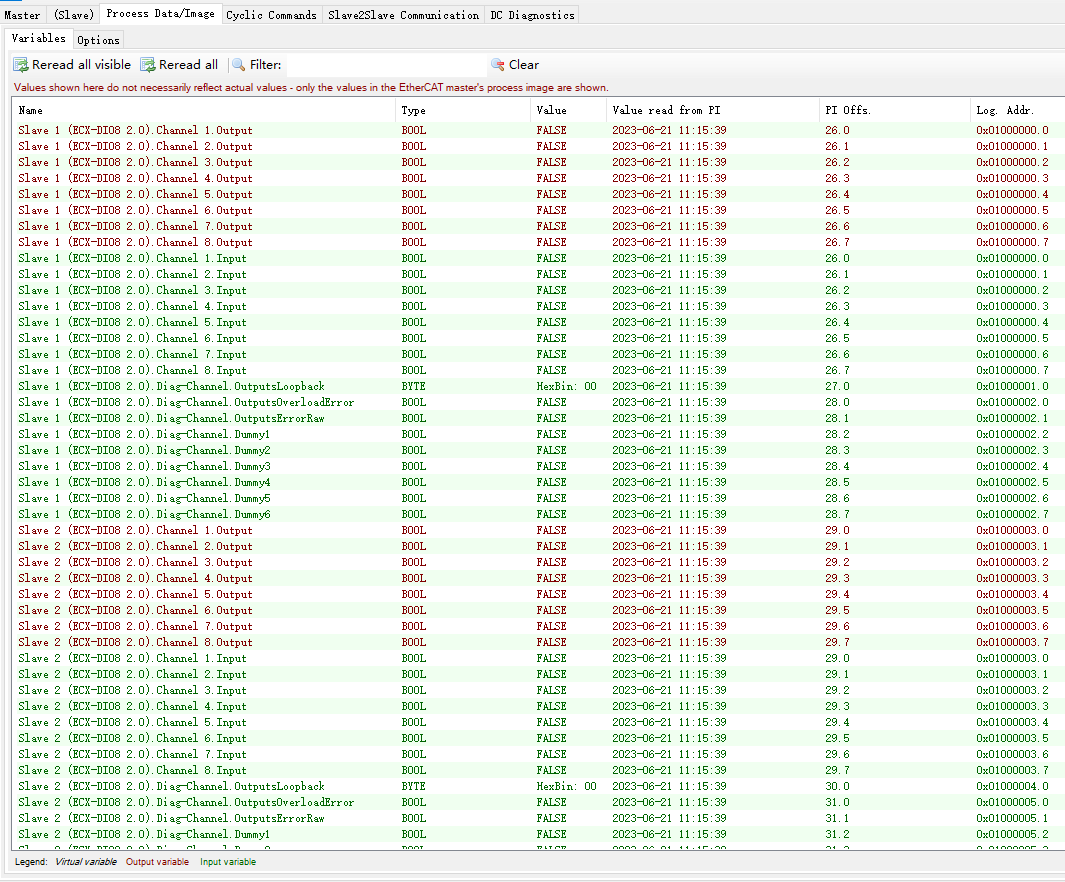This screenshot has height=882, width=1065.
Task: Switch to Slave2Slave Communication tab
Action: pyautogui.click(x=403, y=15)
